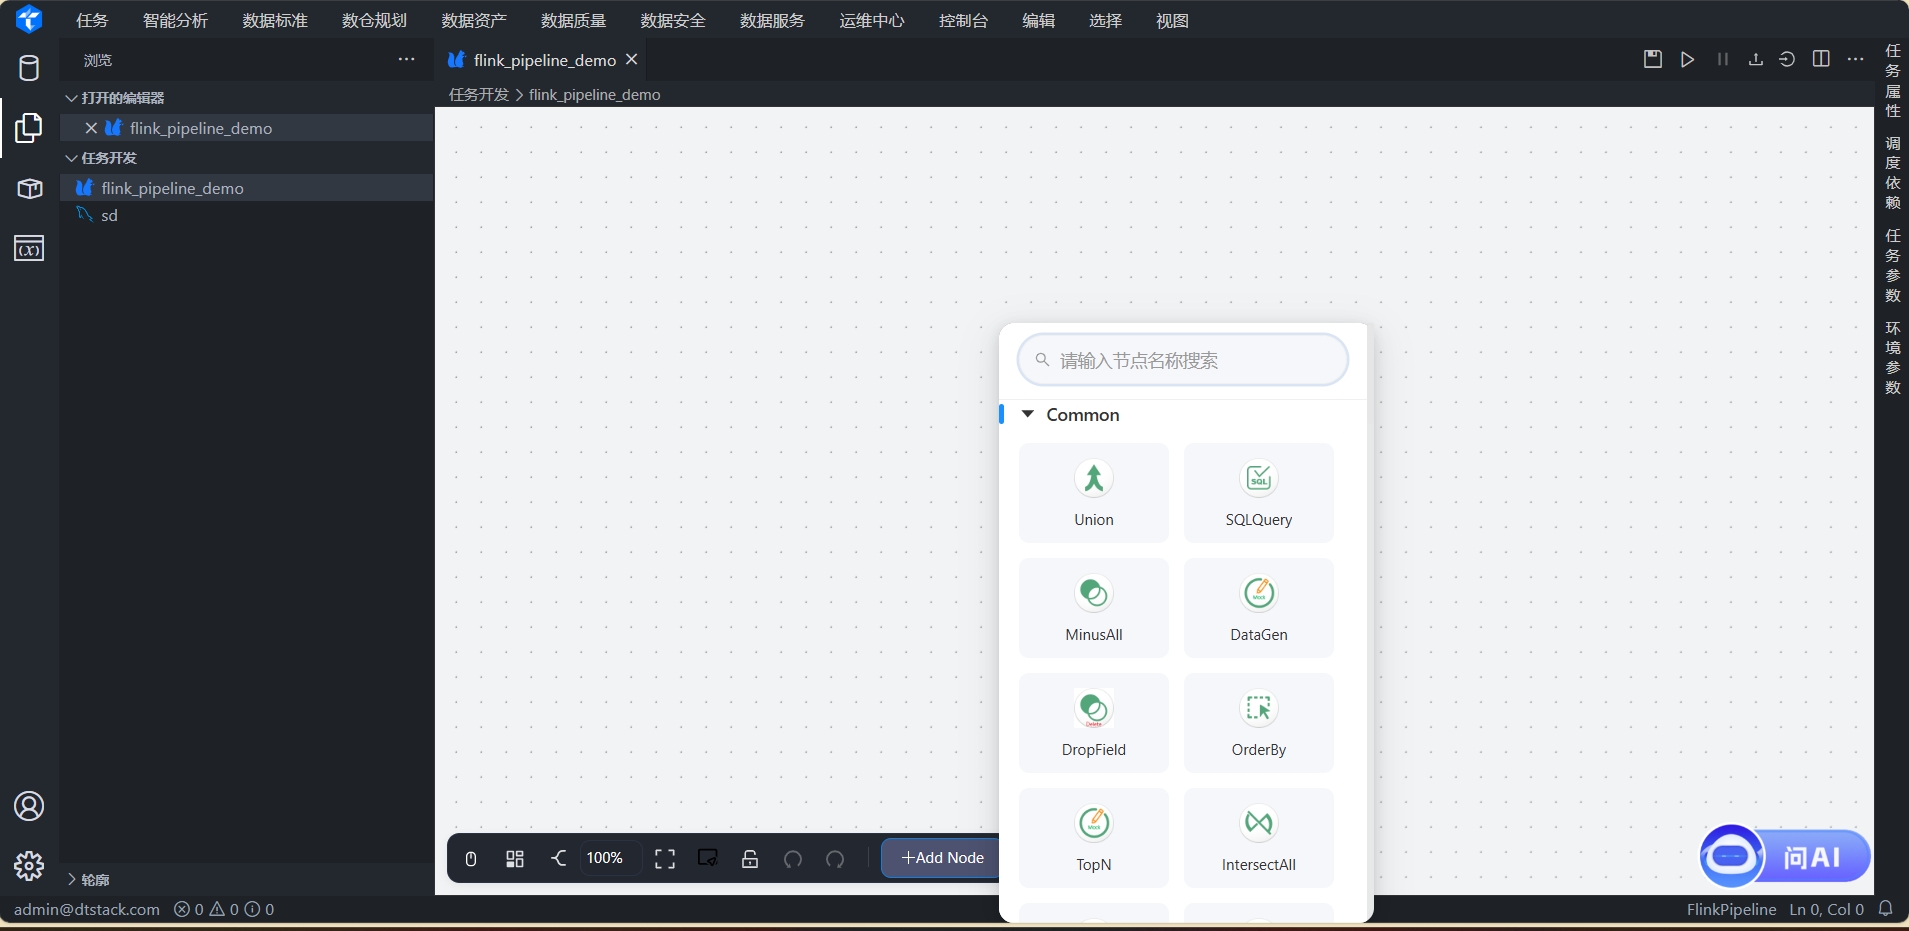Click the save icon in editor toolbar
The image size is (1909, 931).
[x=1653, y=59]
